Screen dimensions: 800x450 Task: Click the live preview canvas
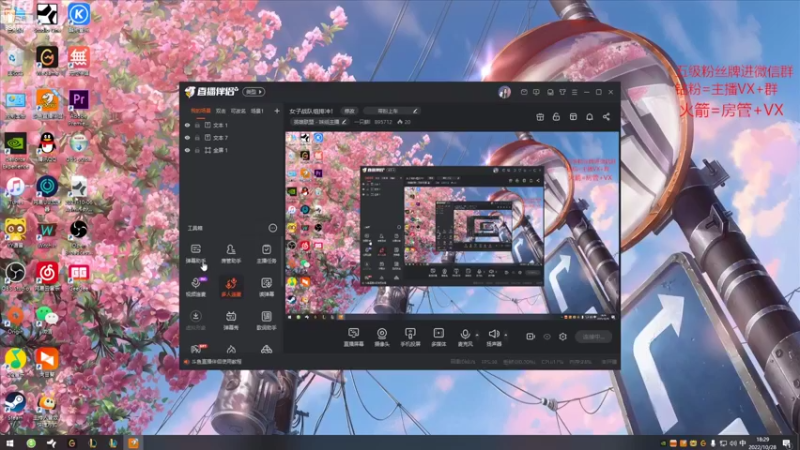pos(452,226)
